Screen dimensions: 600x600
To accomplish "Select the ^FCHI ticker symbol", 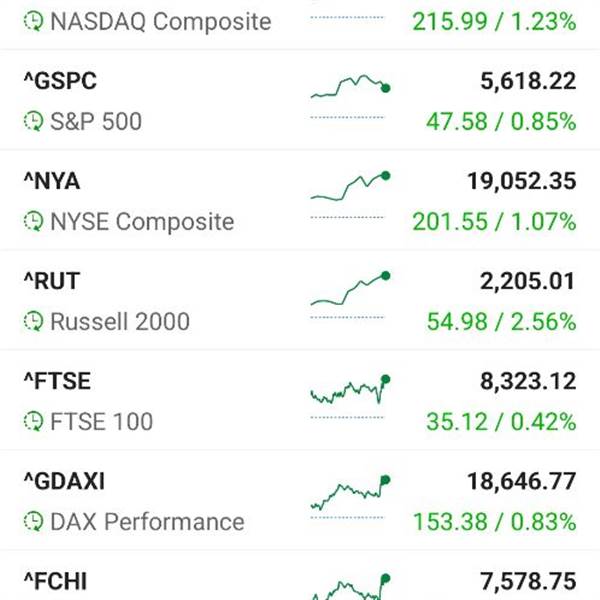I will click(55, 582).
